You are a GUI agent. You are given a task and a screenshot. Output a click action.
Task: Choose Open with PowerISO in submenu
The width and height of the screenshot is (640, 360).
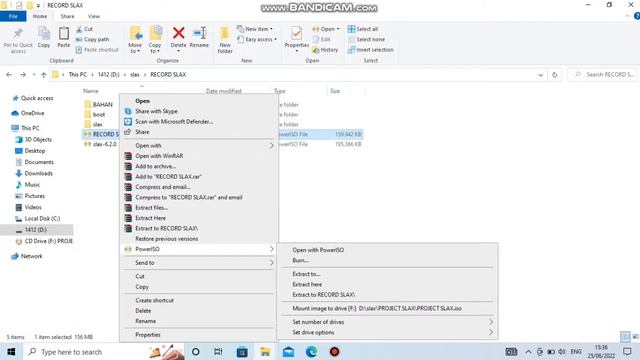387,250
